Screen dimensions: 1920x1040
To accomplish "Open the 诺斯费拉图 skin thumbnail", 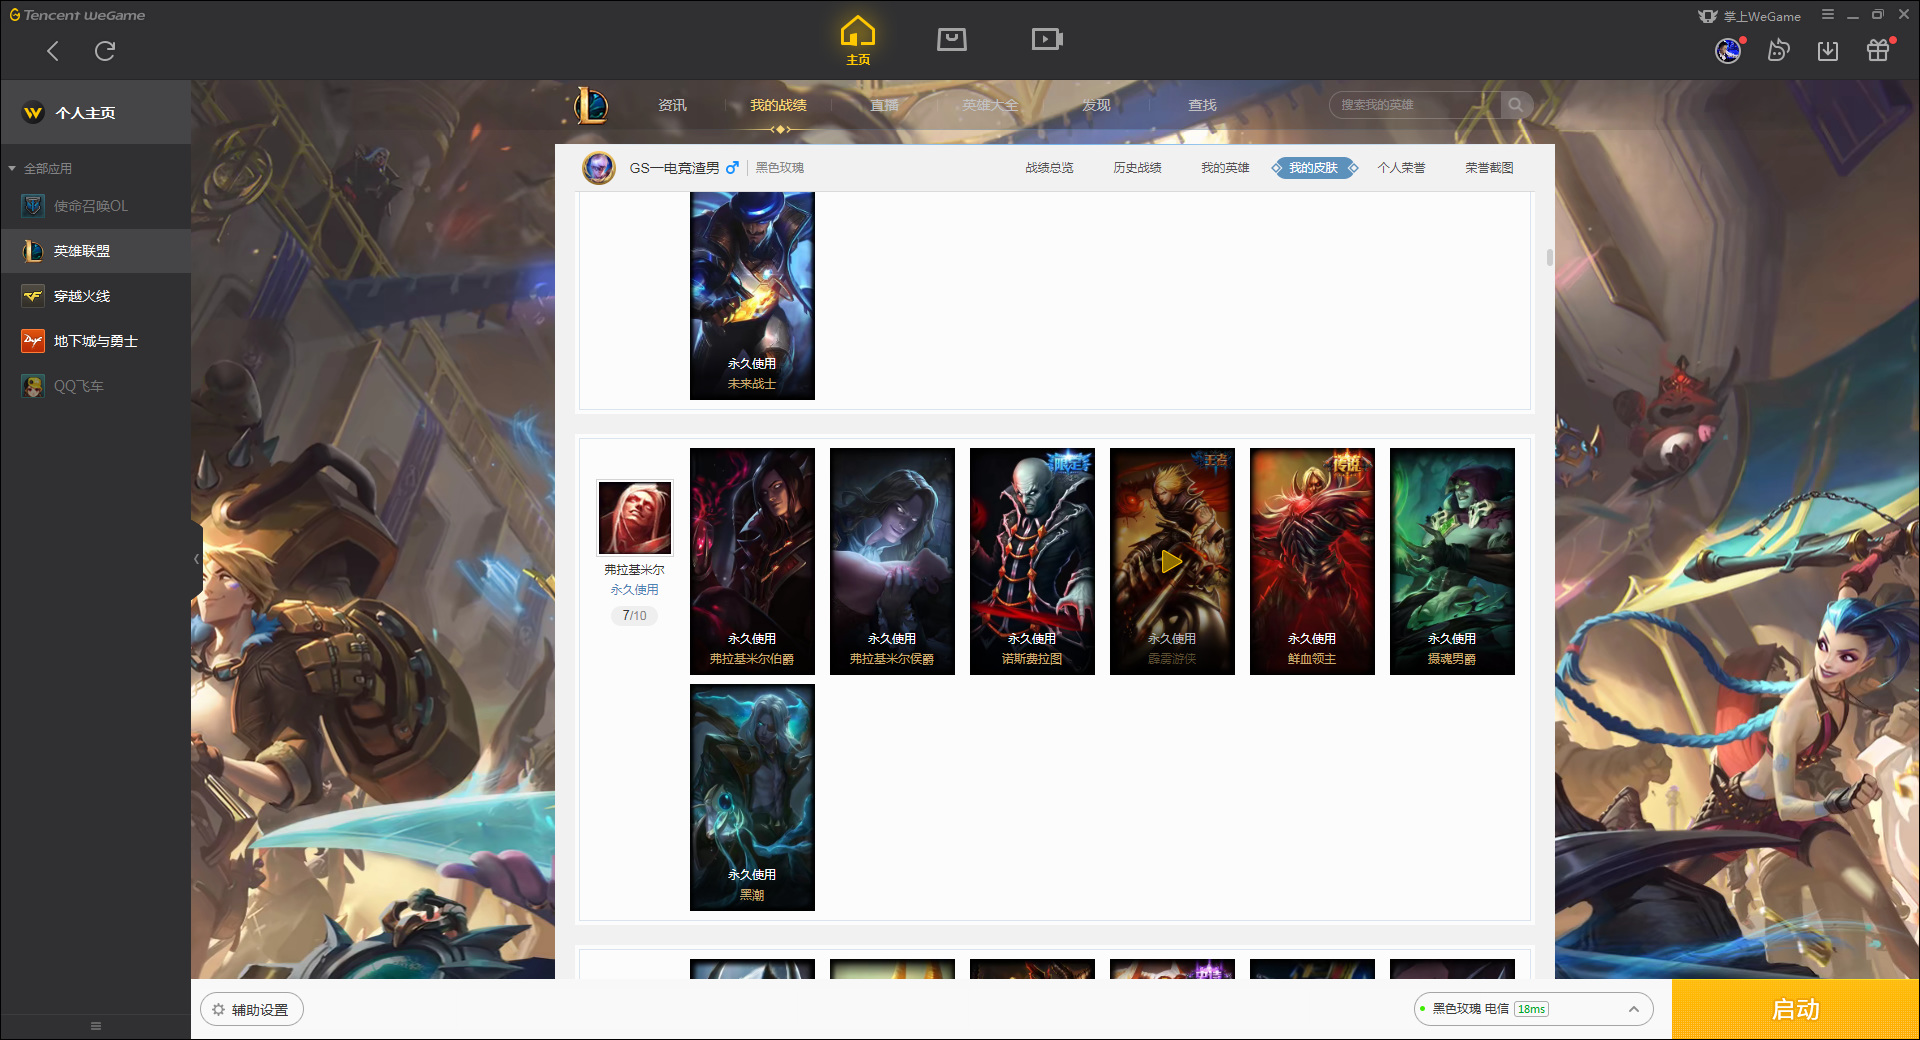I will pyautogui.click(x=1032, y=561).
